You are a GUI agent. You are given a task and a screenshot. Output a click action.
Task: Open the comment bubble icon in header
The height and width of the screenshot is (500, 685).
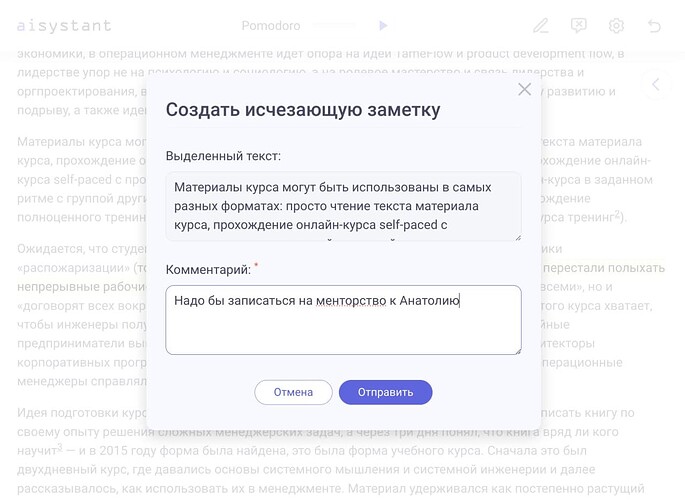click(578, 26)
